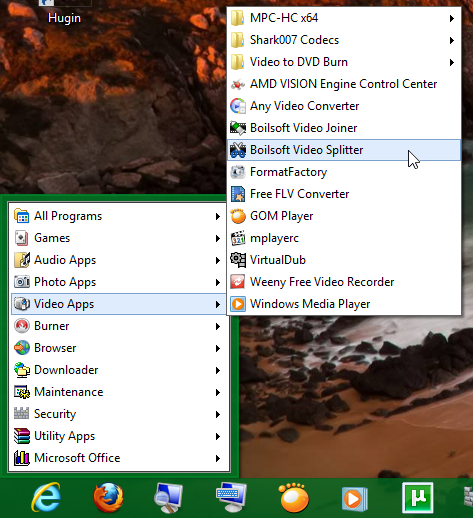This screenshot has height=518, width=473.
Task: Click the Any Video Converter icon
Action: pos(238,106)
